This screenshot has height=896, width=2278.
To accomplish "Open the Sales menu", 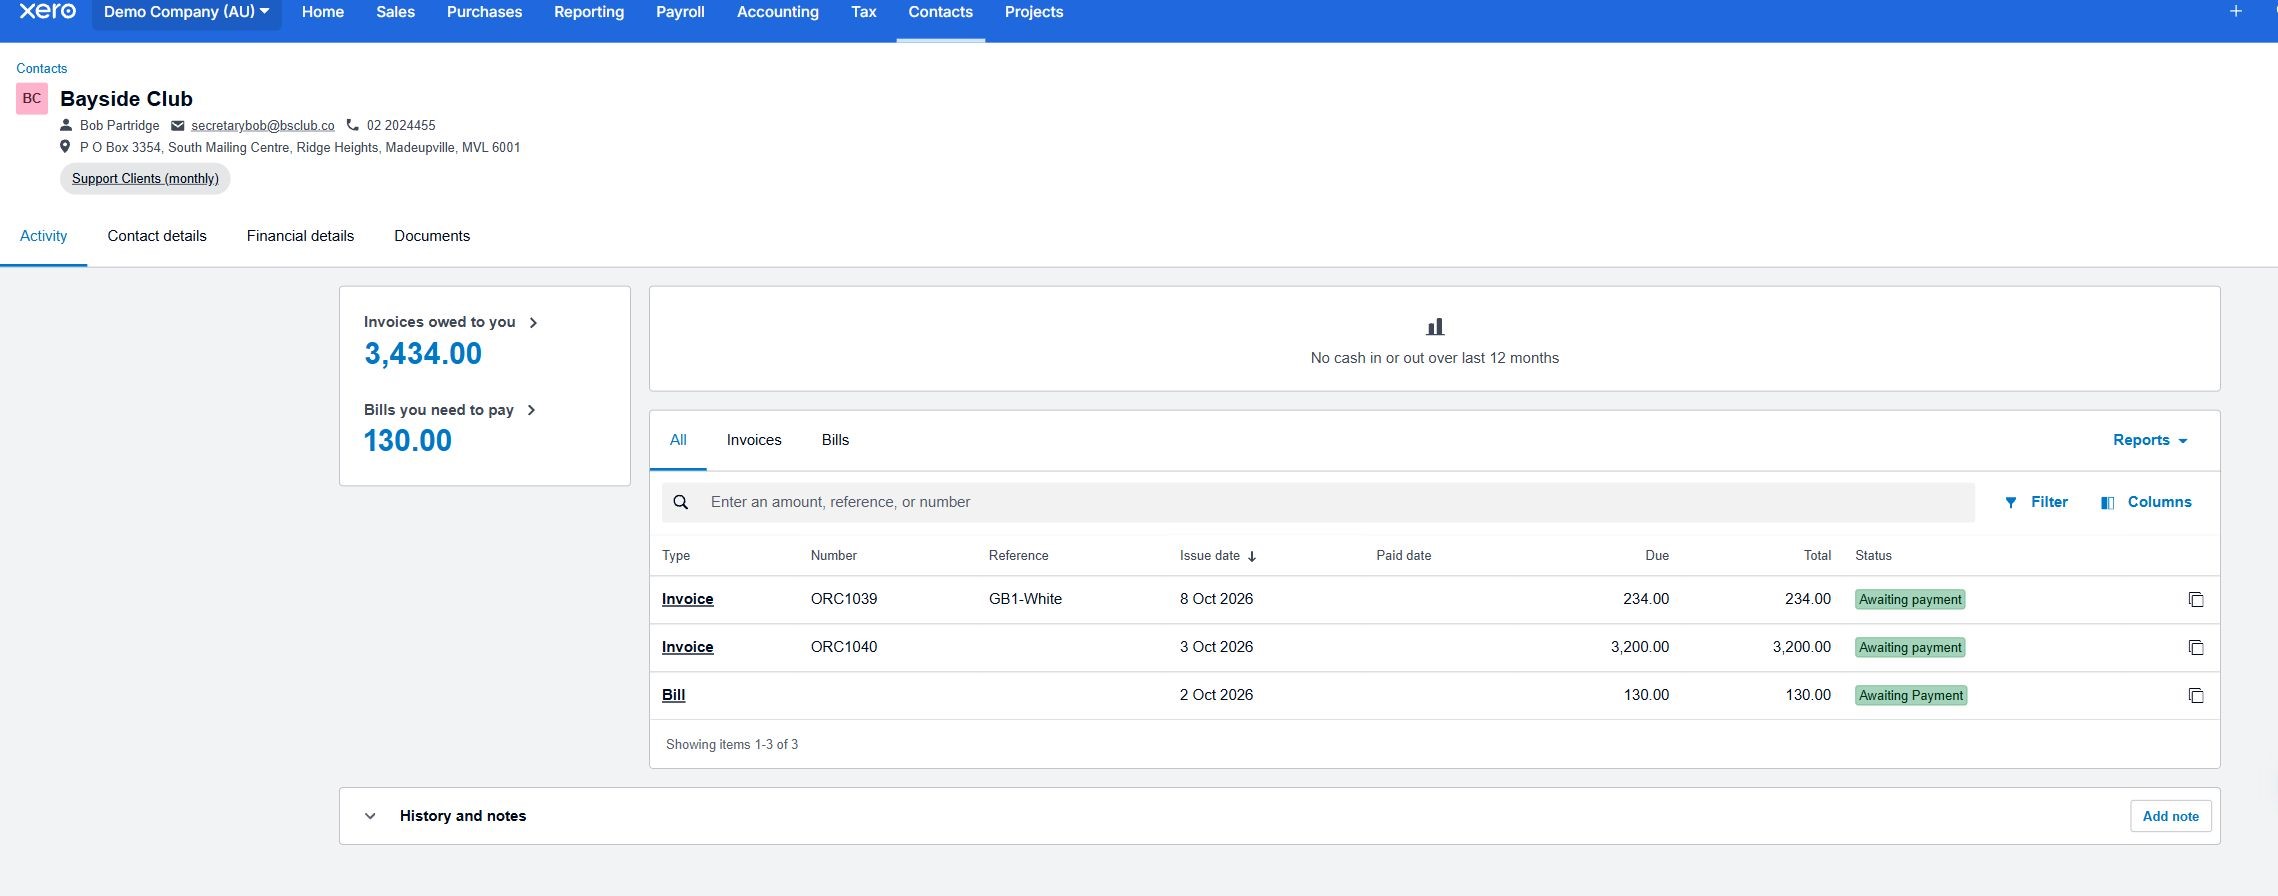I will point(395,12).
